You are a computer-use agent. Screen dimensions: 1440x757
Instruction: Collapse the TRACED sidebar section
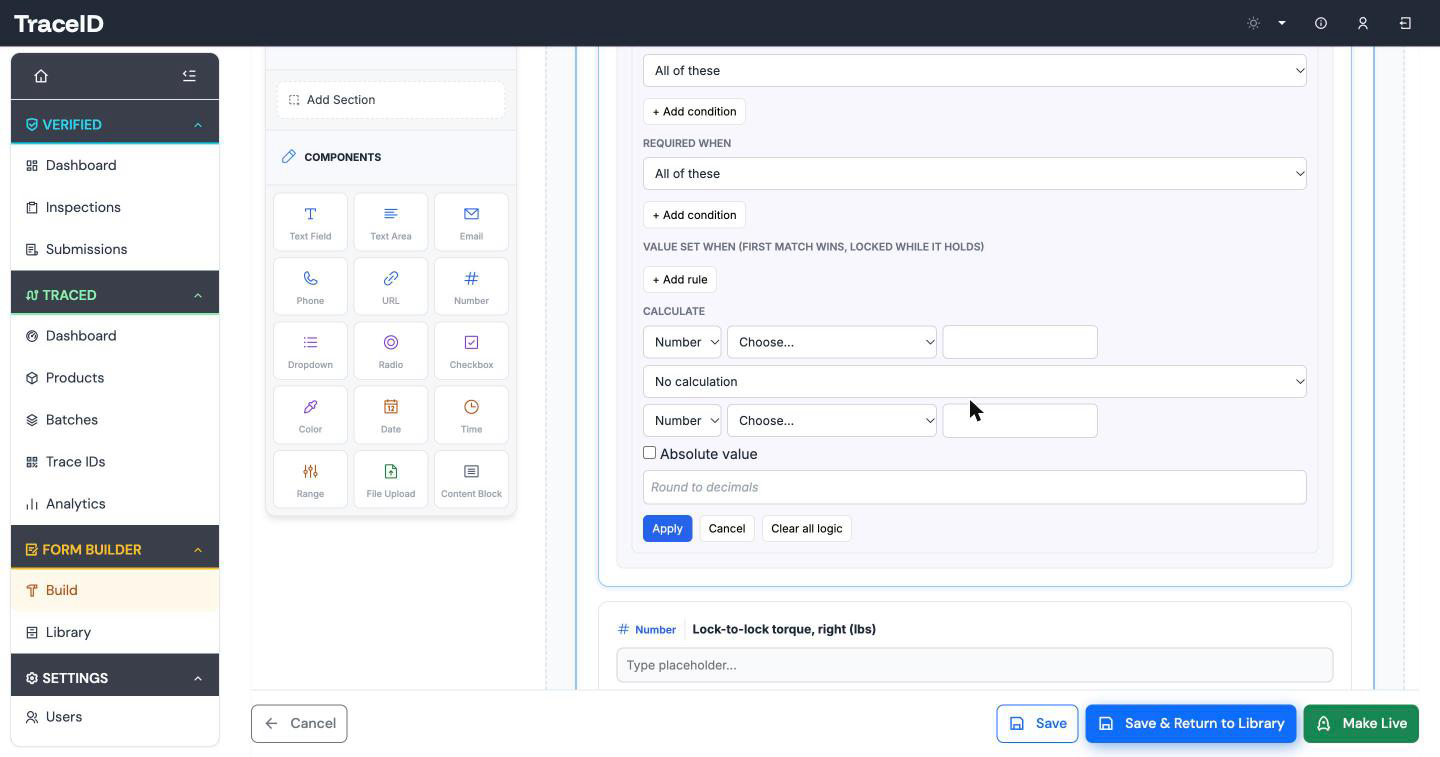pyautogui.click(x=197, y=295)
